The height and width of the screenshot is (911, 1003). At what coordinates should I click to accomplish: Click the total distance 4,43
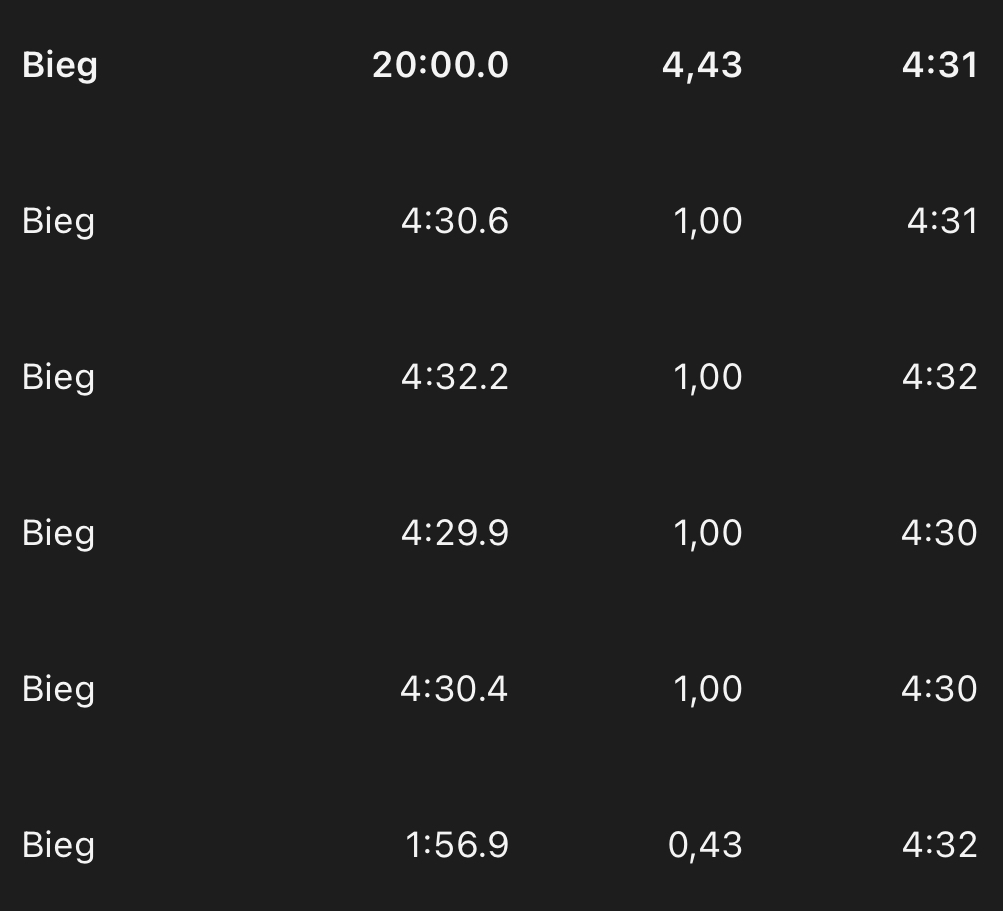(x=702, y=65)
